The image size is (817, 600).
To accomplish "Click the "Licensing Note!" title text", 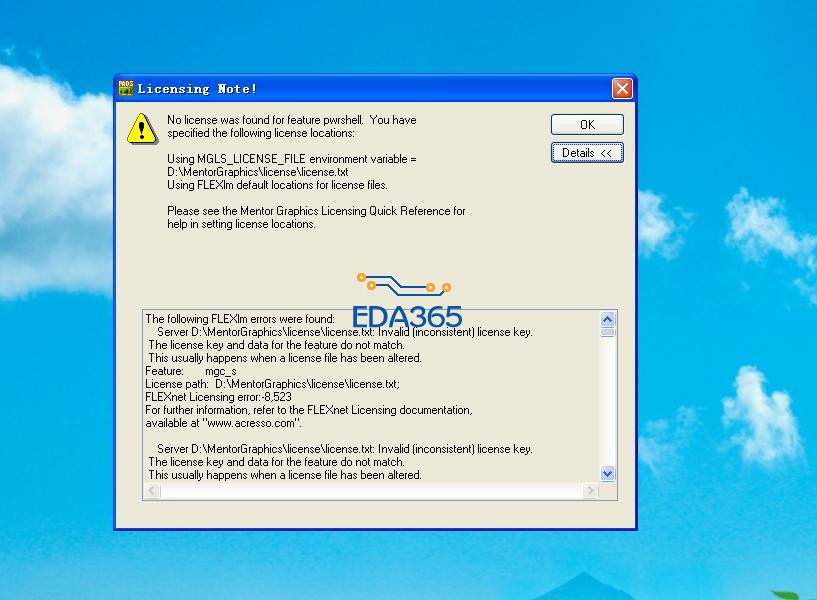I will coord(197,89).
